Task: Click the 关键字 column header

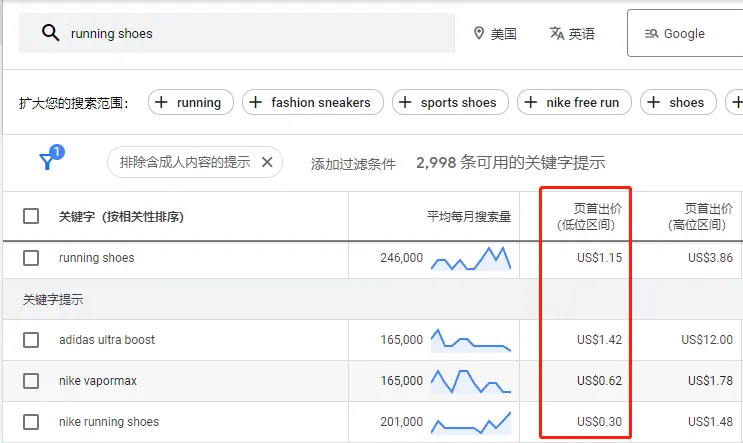Action: point(120,216)
